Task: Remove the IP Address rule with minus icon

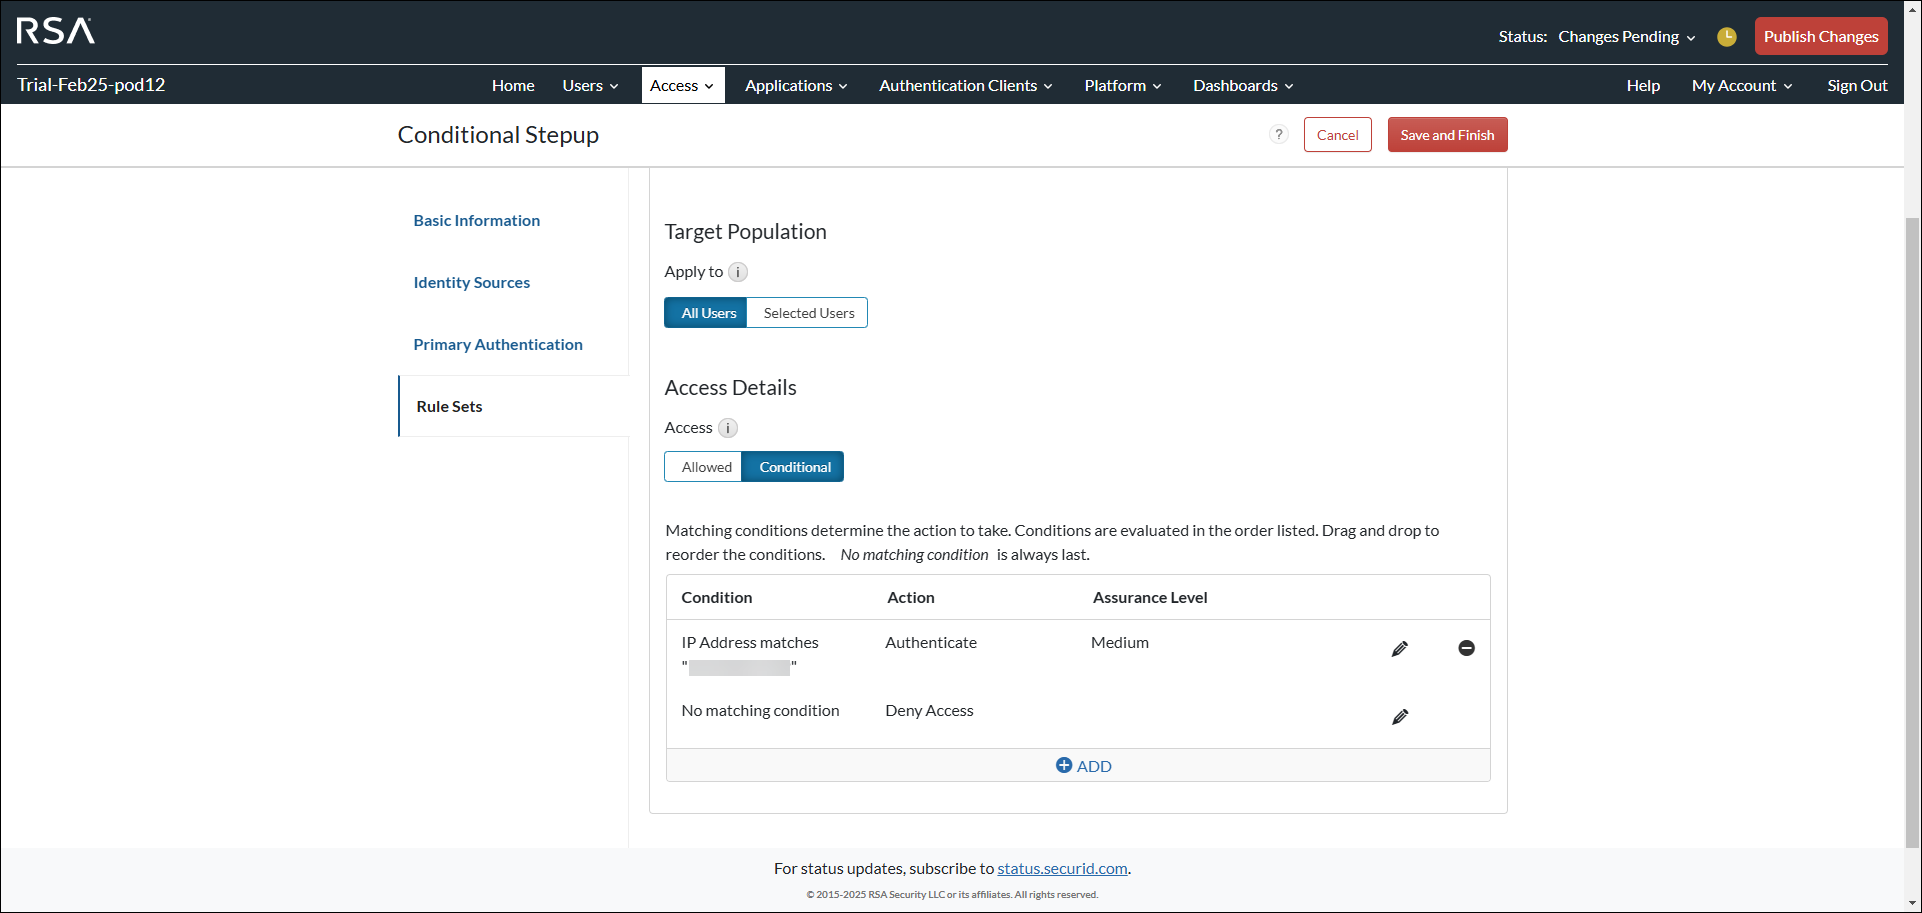Action: [x=1466, y=648]
